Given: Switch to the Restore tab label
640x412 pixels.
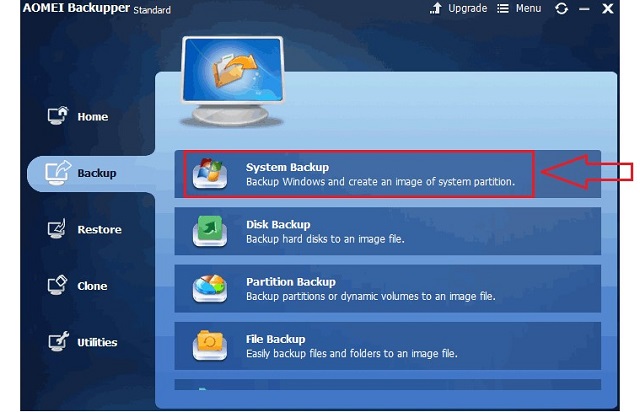Looking at the screenshot, I should click(99, 229).
